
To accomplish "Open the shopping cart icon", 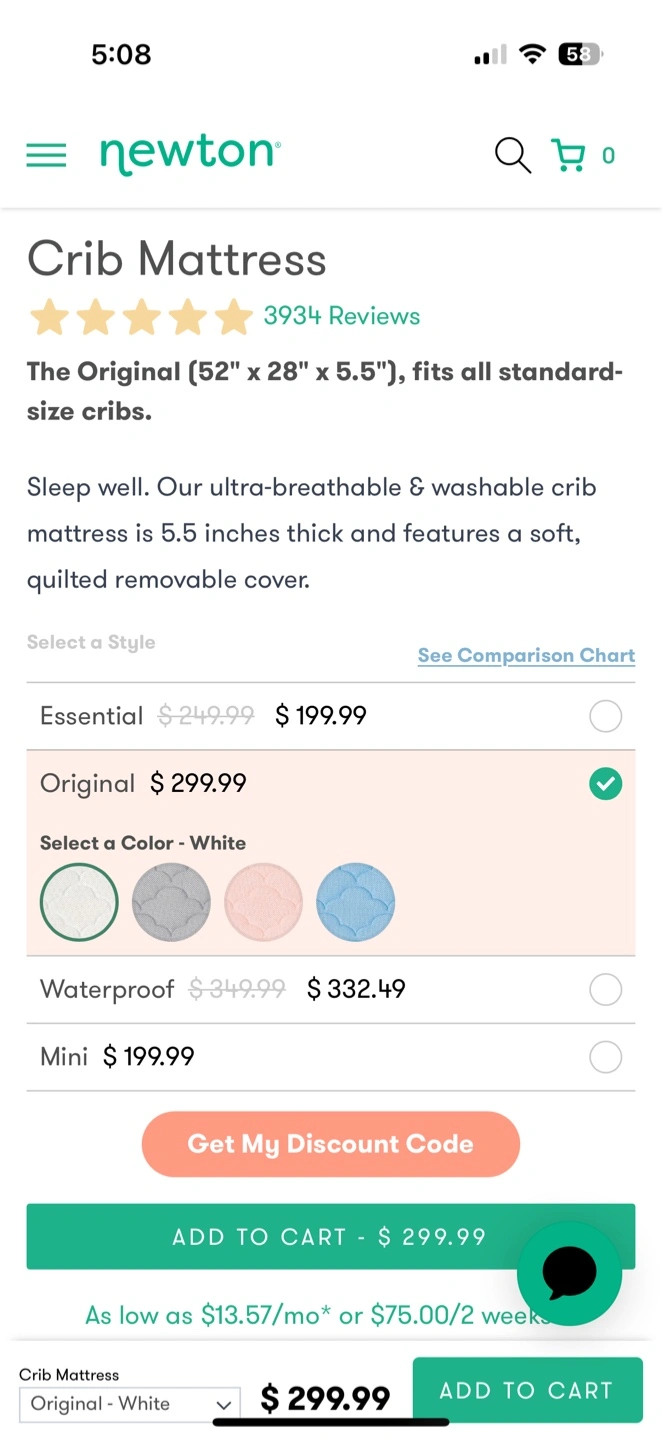I will tap(569, 155).
